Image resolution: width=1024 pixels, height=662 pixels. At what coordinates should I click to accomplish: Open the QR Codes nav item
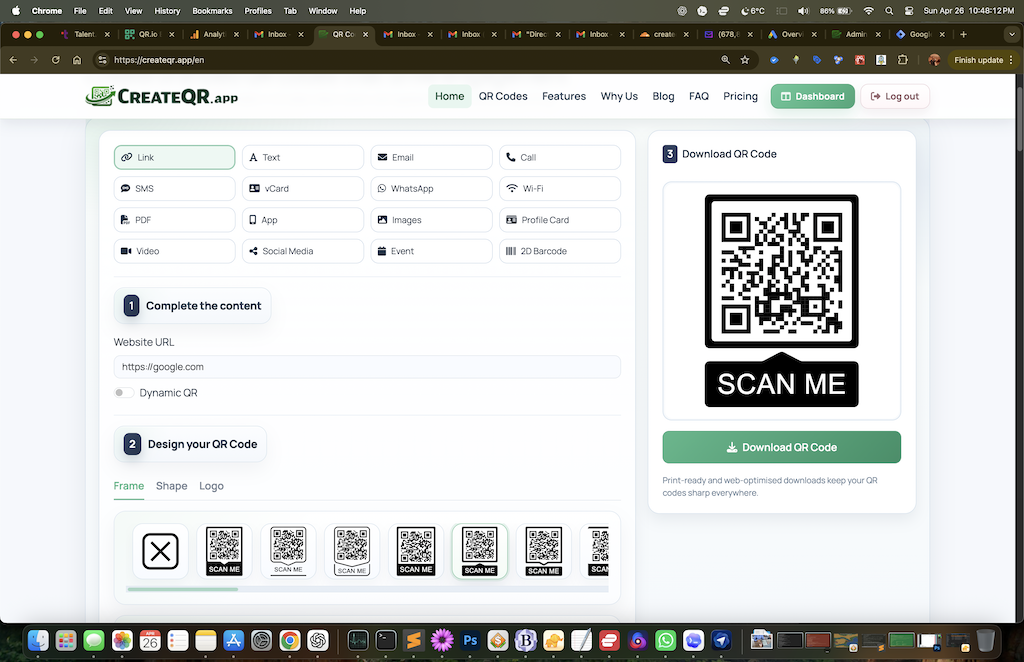[503, 96]
